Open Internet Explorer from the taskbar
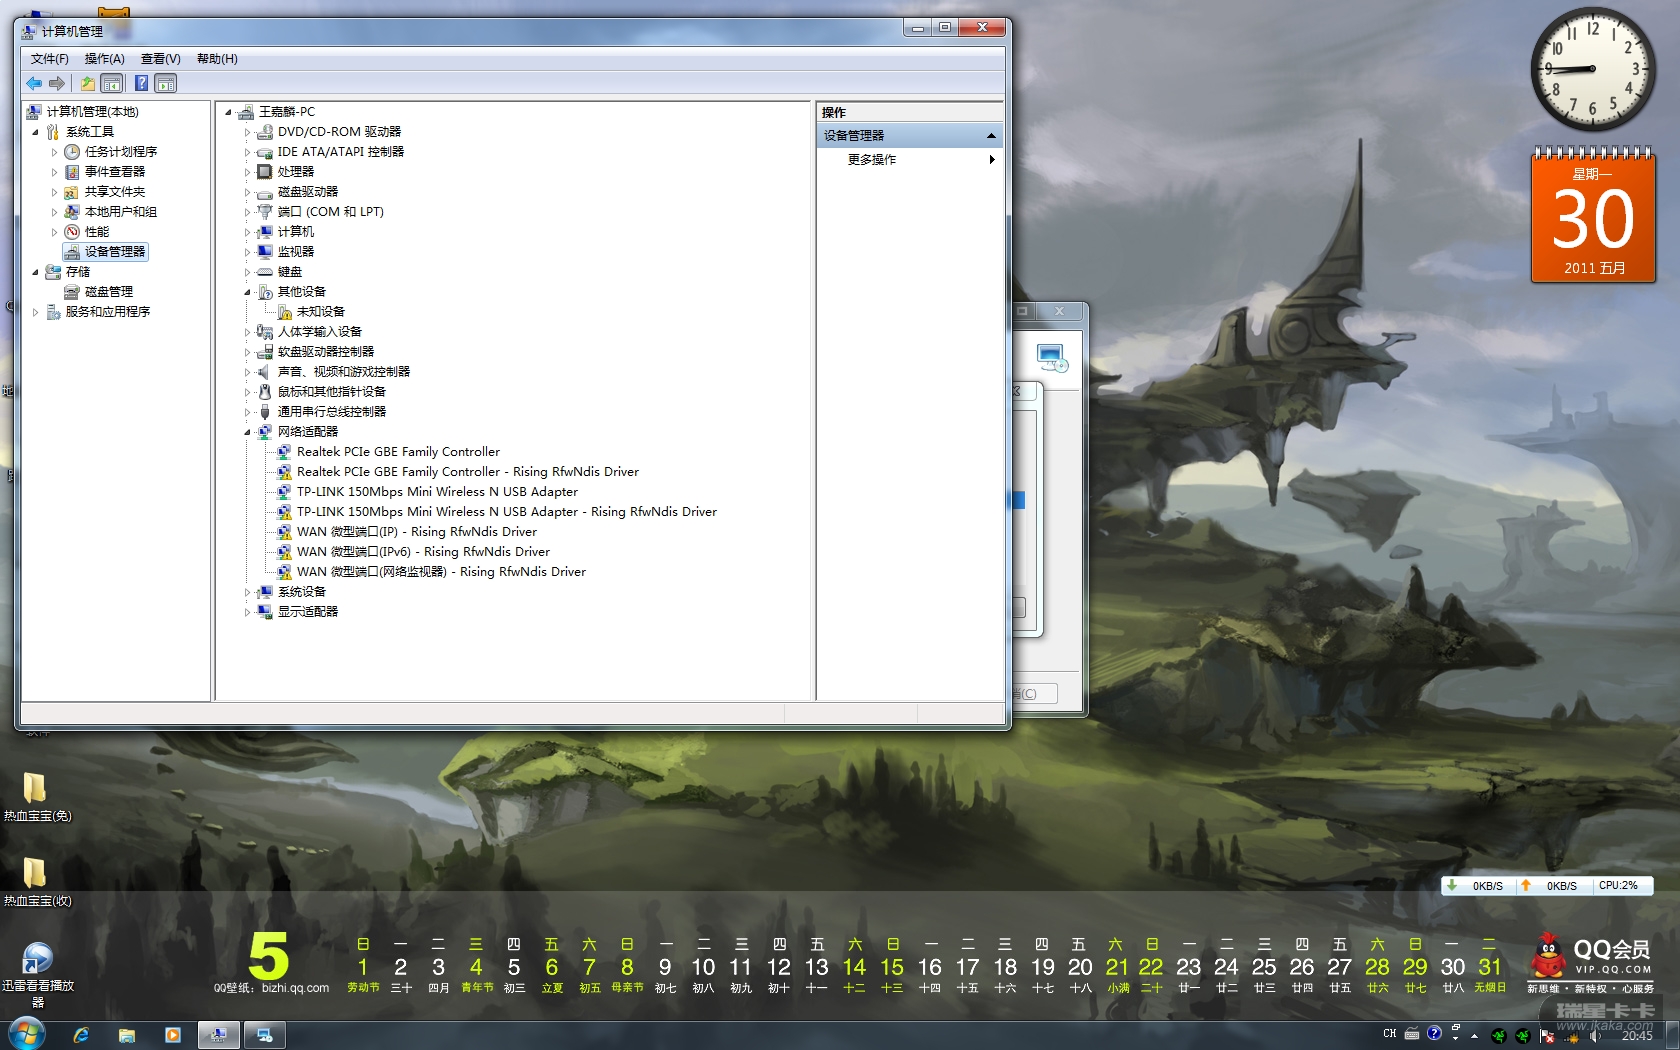 click(x=81, y=1035)
